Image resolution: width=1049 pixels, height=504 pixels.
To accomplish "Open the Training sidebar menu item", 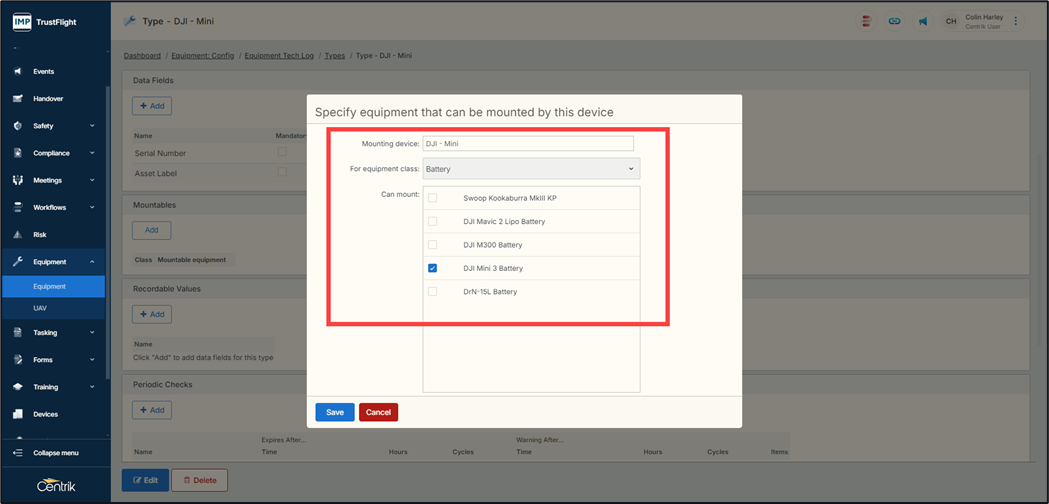I will [x=46, y=387].
